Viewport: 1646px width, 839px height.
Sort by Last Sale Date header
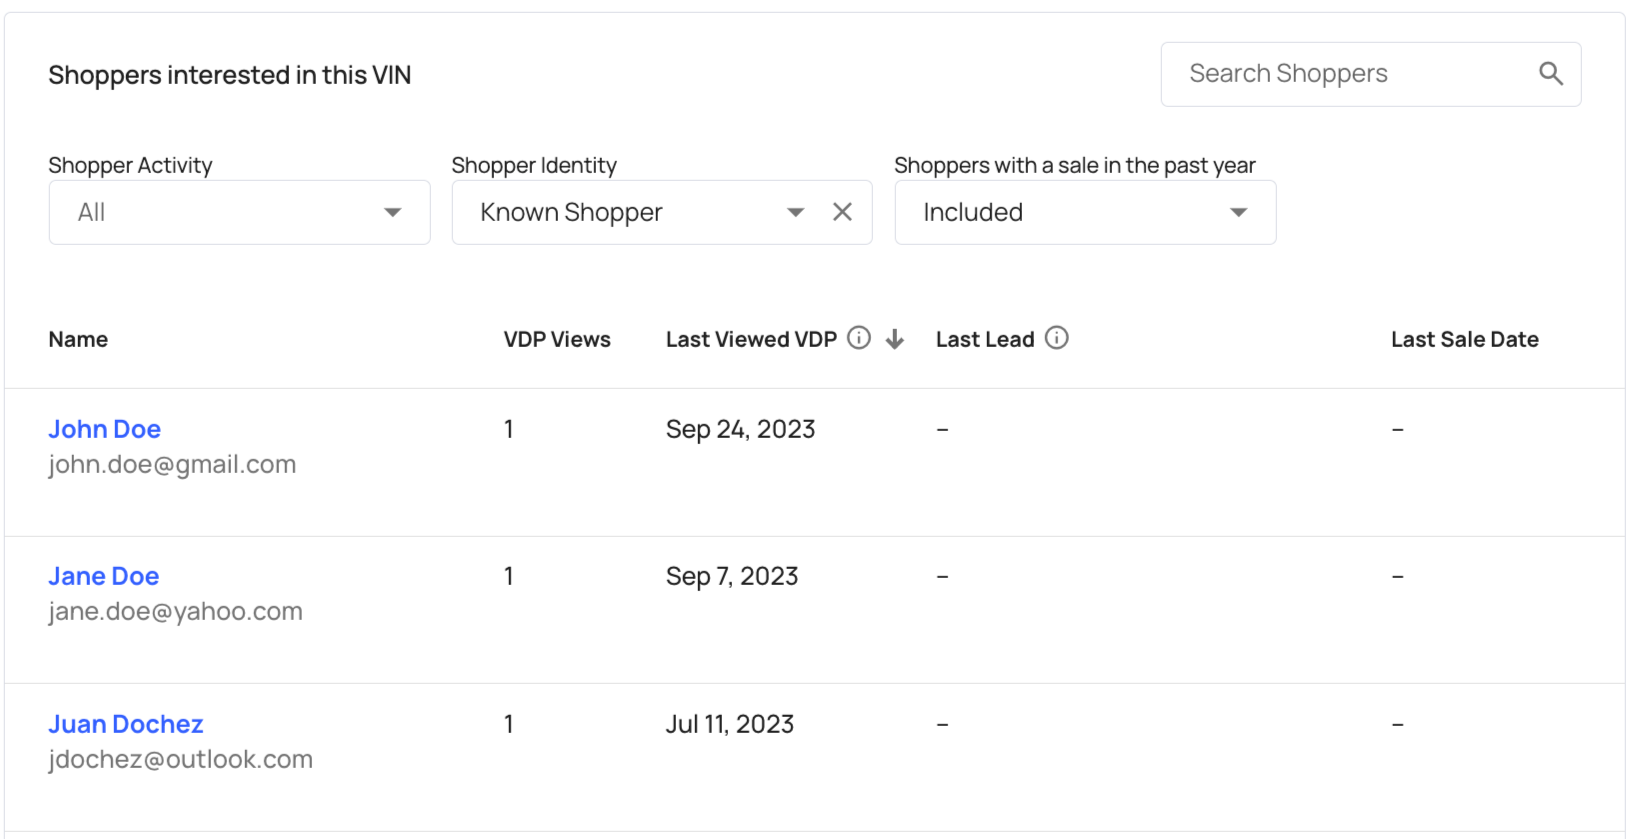click(x=1464, y=340)
